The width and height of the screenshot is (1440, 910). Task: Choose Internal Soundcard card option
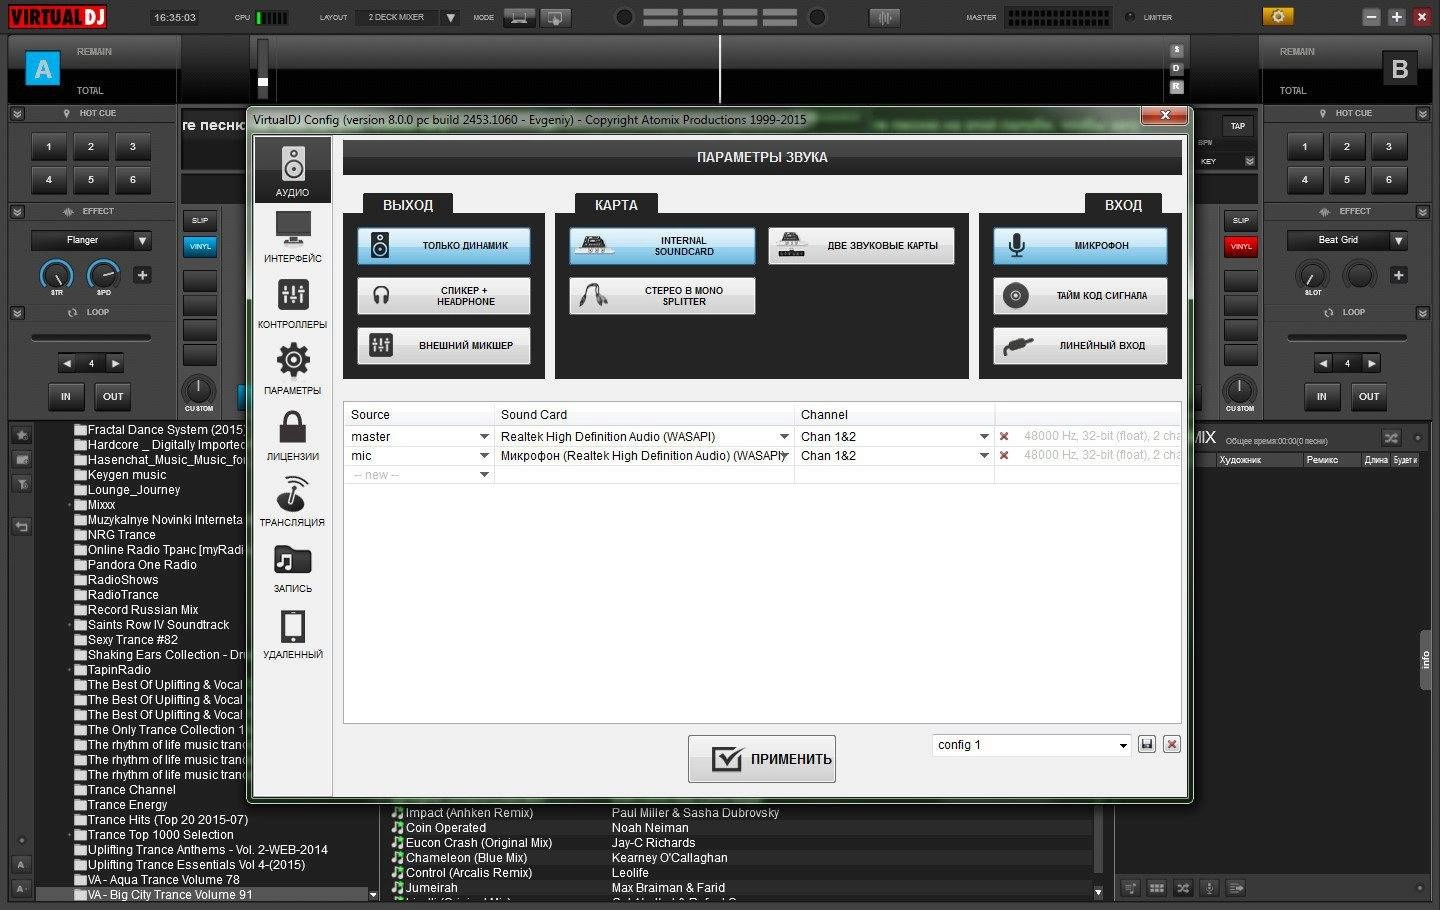pos(662,246)
